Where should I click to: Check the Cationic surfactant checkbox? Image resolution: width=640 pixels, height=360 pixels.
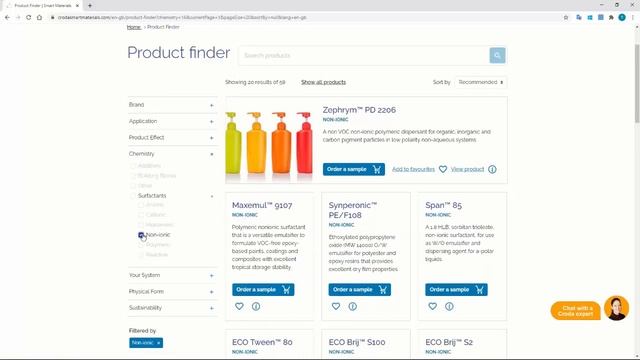point(141,215)
